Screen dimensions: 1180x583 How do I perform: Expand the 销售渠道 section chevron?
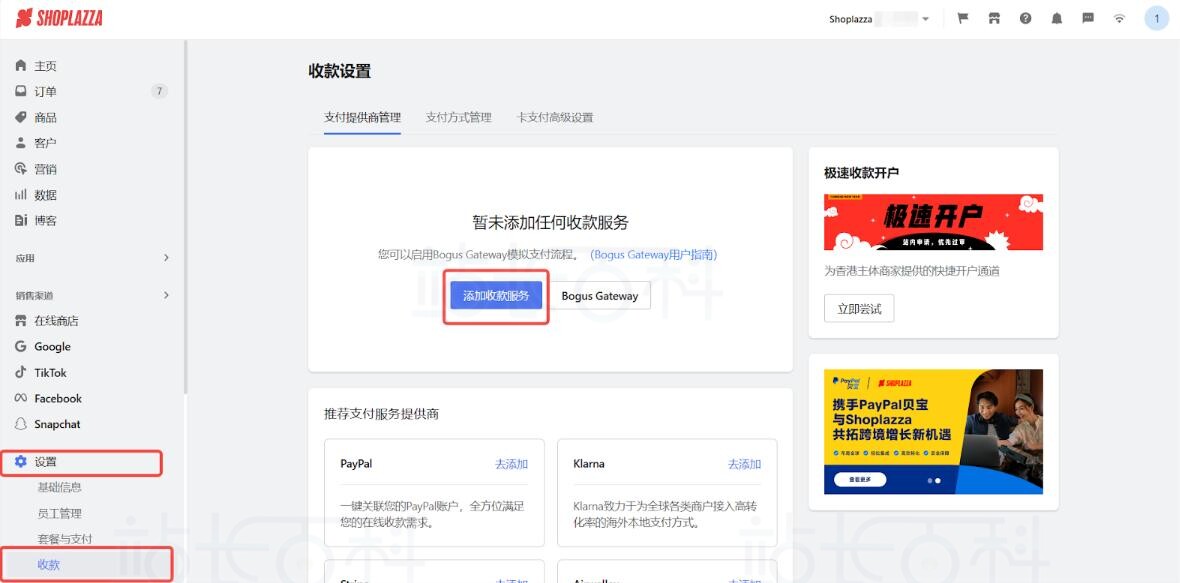click(x=166, y=295)
